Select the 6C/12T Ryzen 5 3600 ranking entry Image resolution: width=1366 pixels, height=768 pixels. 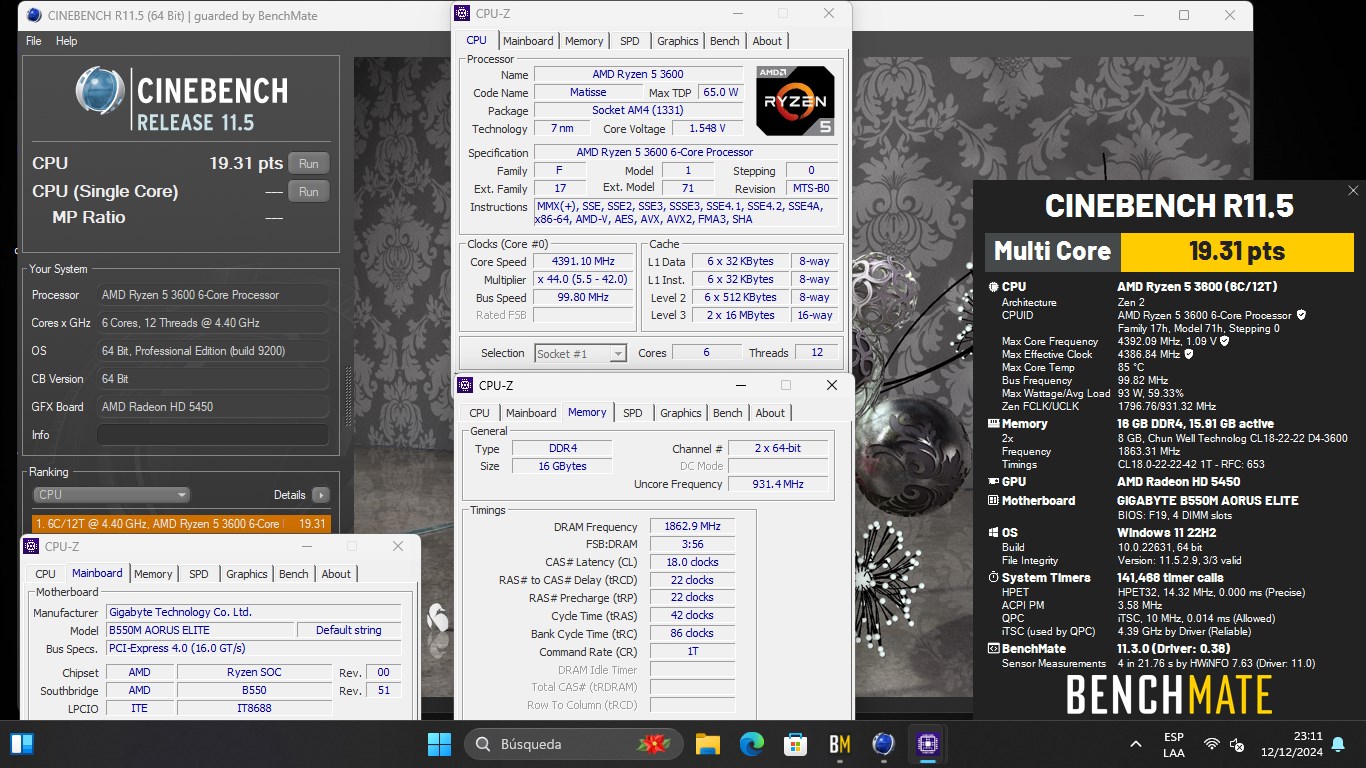[181, 523]
